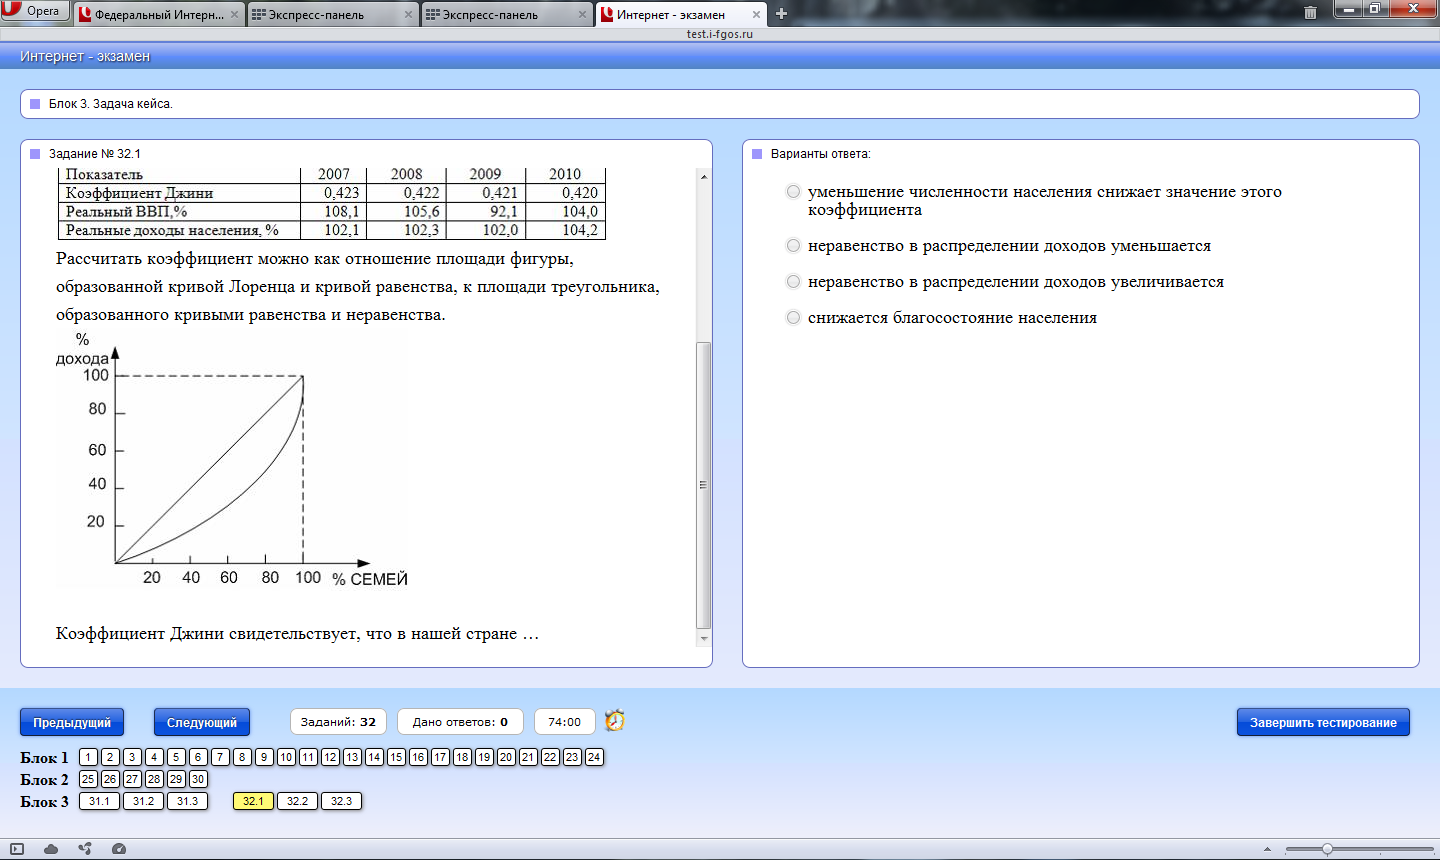Go to question 17 in Блок 1
This screenshot has height=860, width=1440.
(440, 757)
